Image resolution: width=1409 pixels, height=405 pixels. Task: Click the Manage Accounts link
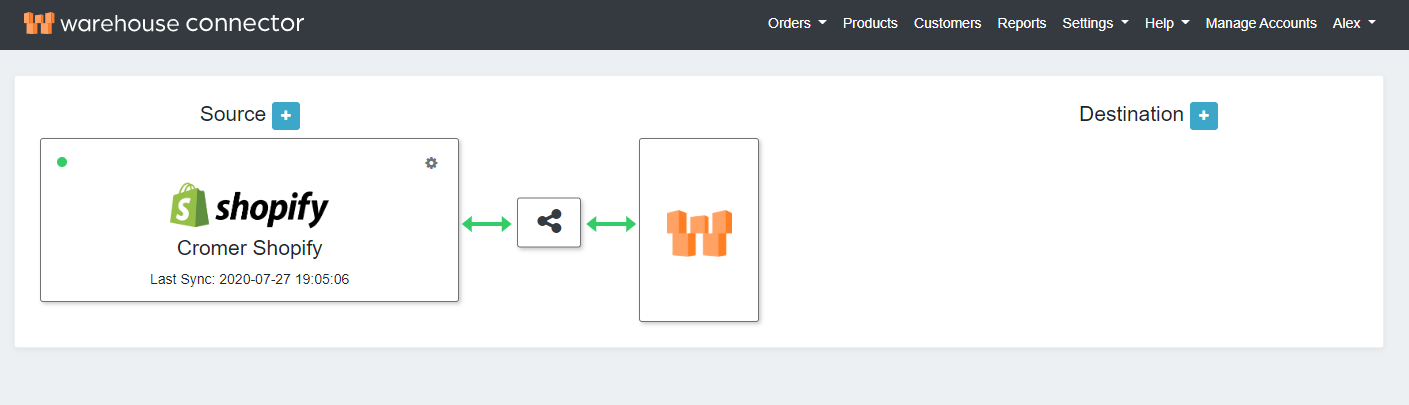pos(1261,23)
